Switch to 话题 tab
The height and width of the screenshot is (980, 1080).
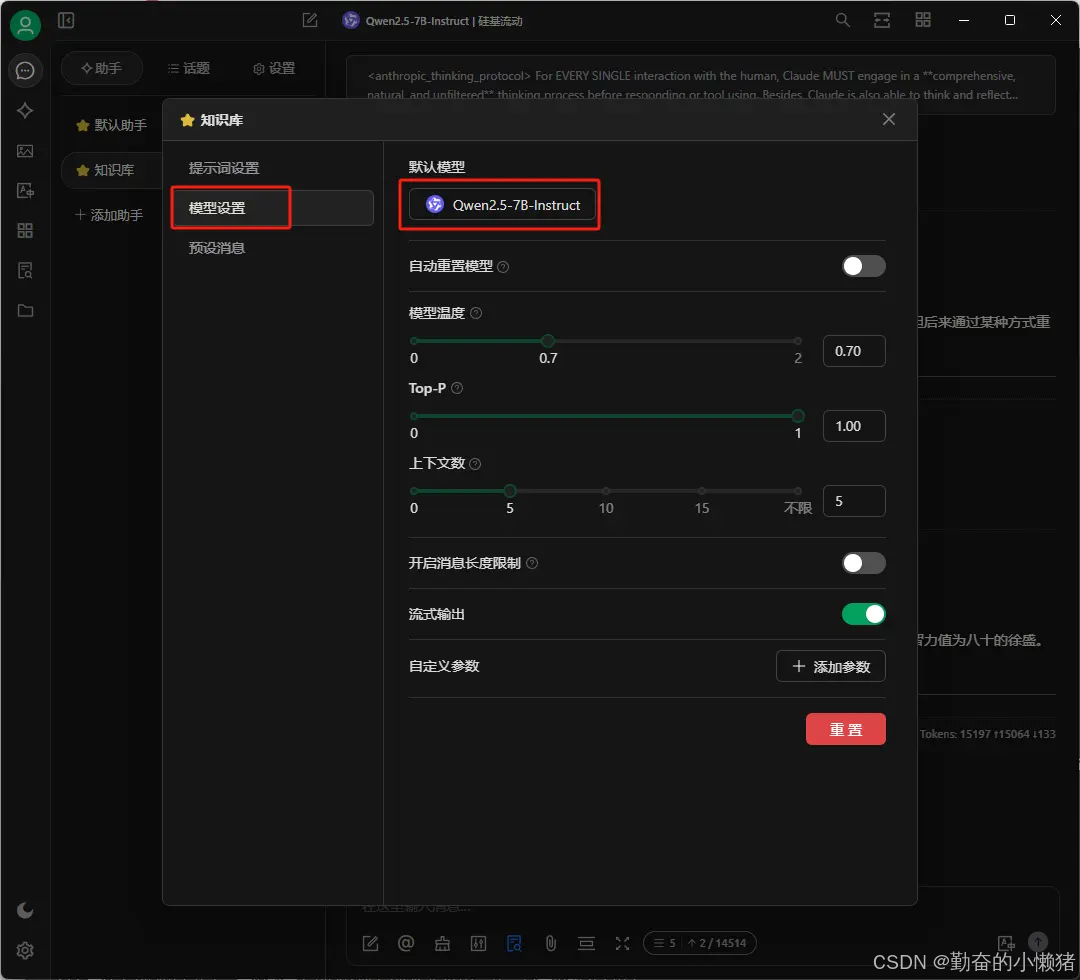(x=189, y=68)
